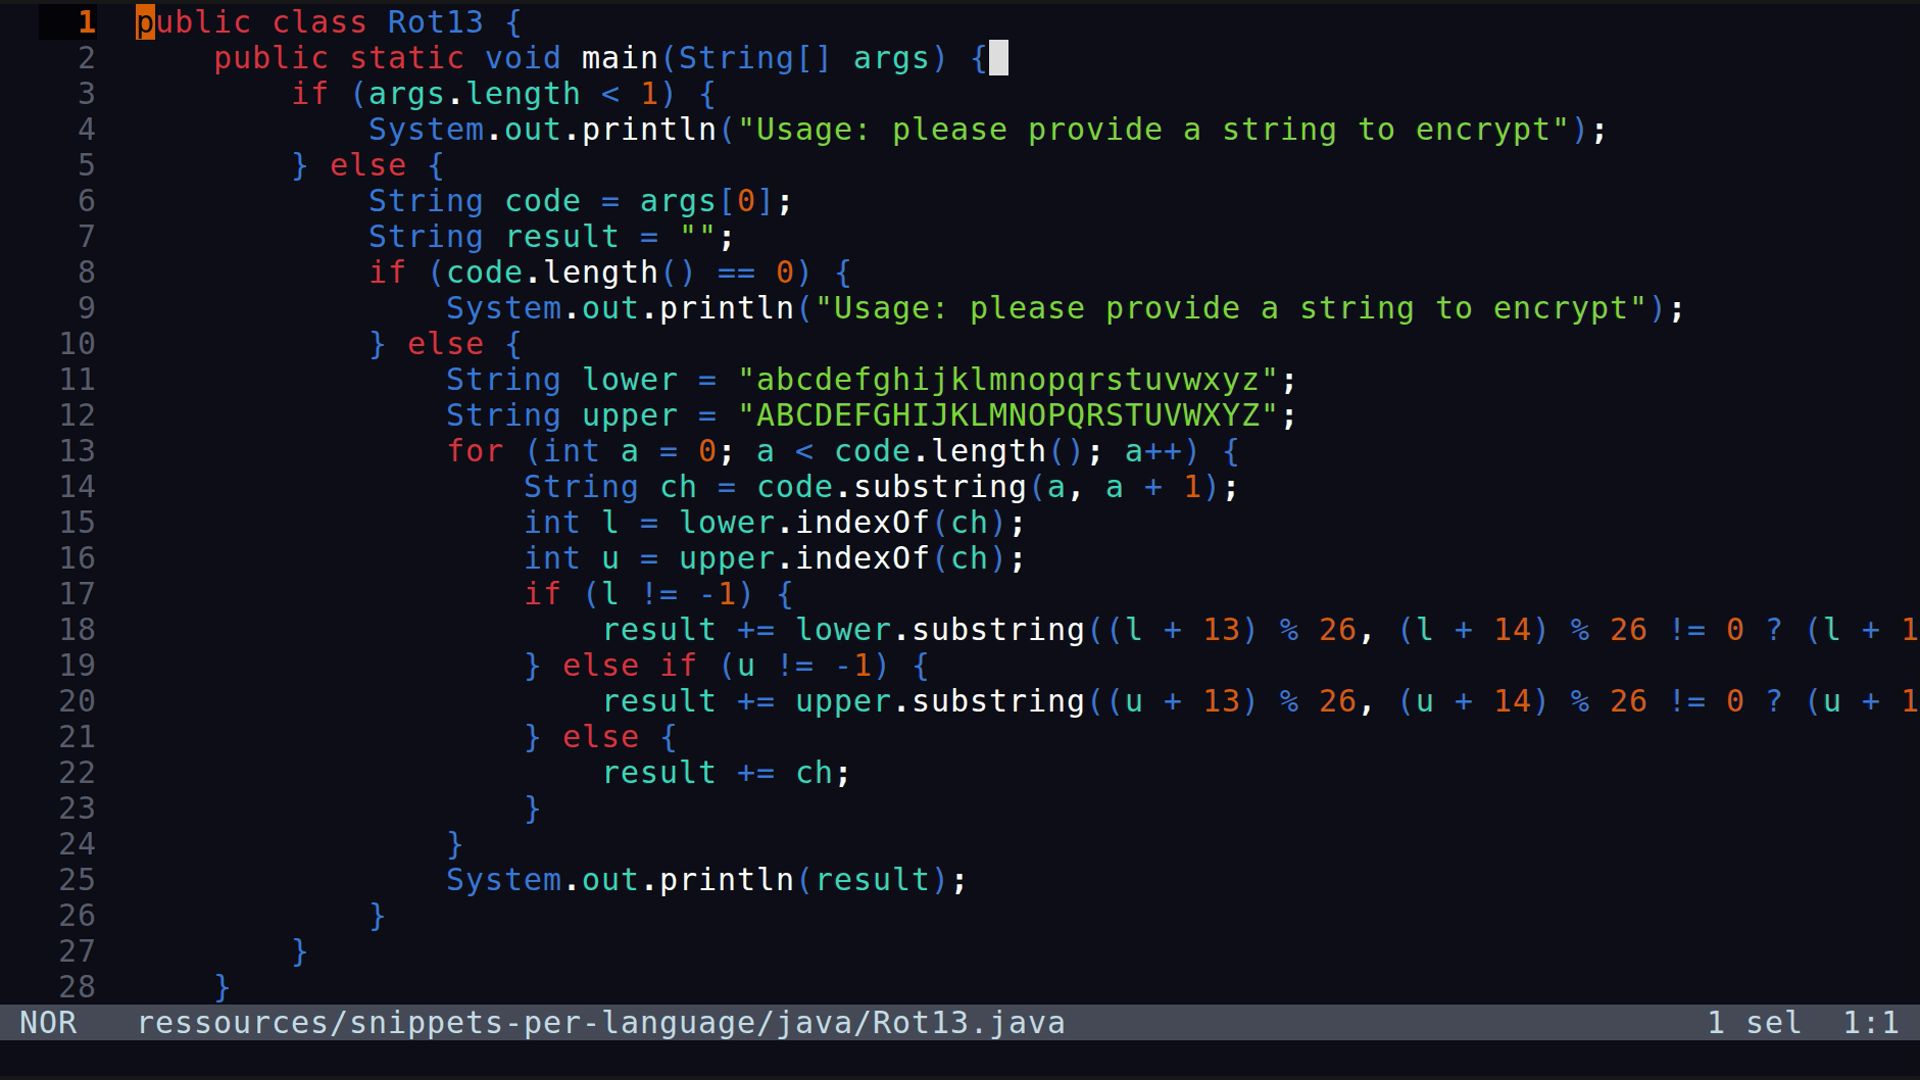Screen dimensions: 1920x1080
Task: Click the closing brace on line 27
Action: tap(300, 951)
